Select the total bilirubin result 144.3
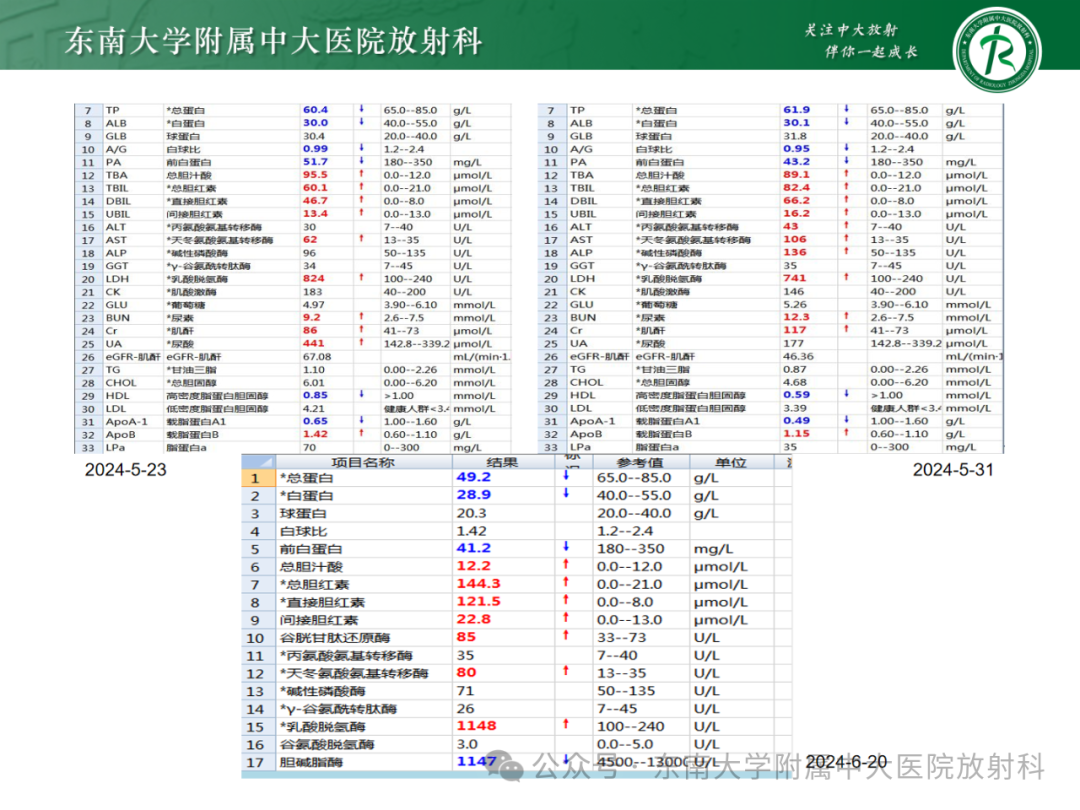1080x810 pixels. pyautogui.click(x=479, y=584)
